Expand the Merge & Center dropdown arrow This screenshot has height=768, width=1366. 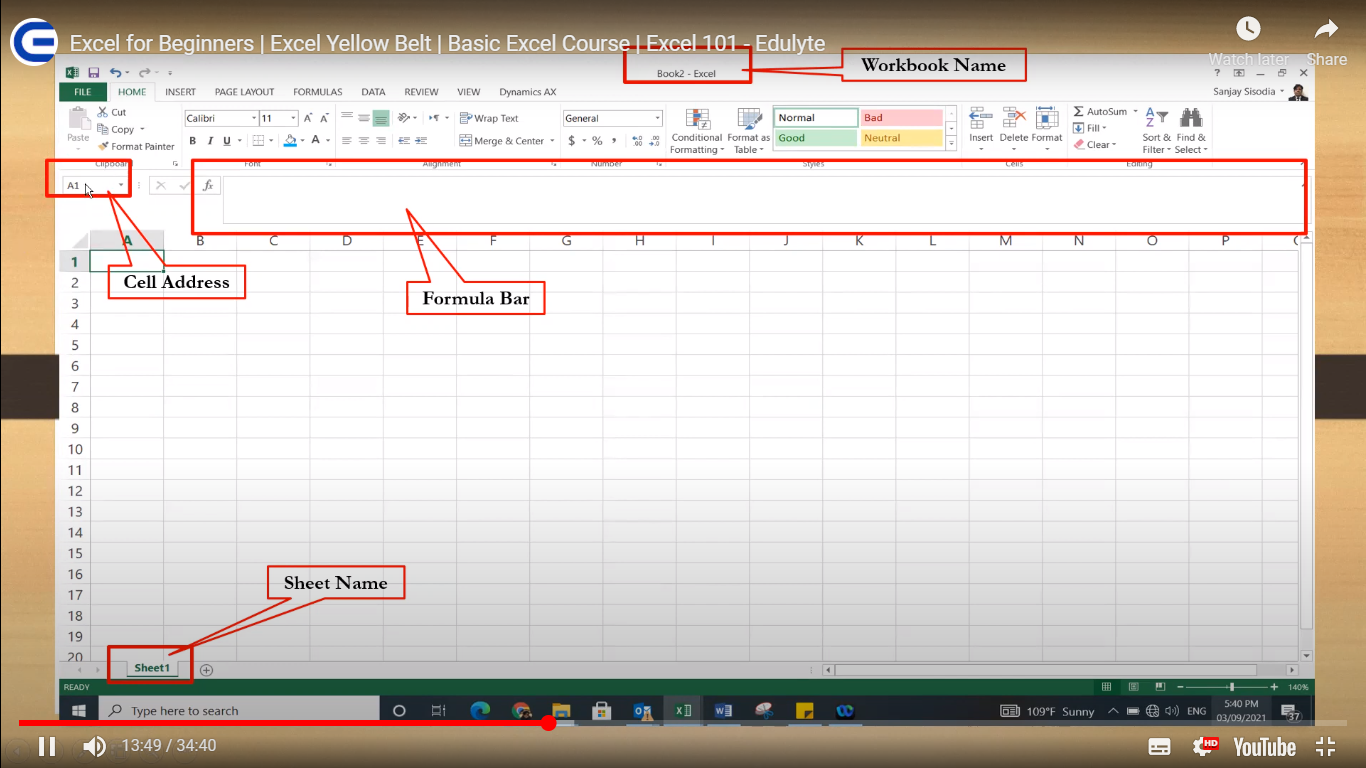tap(552, 141)
